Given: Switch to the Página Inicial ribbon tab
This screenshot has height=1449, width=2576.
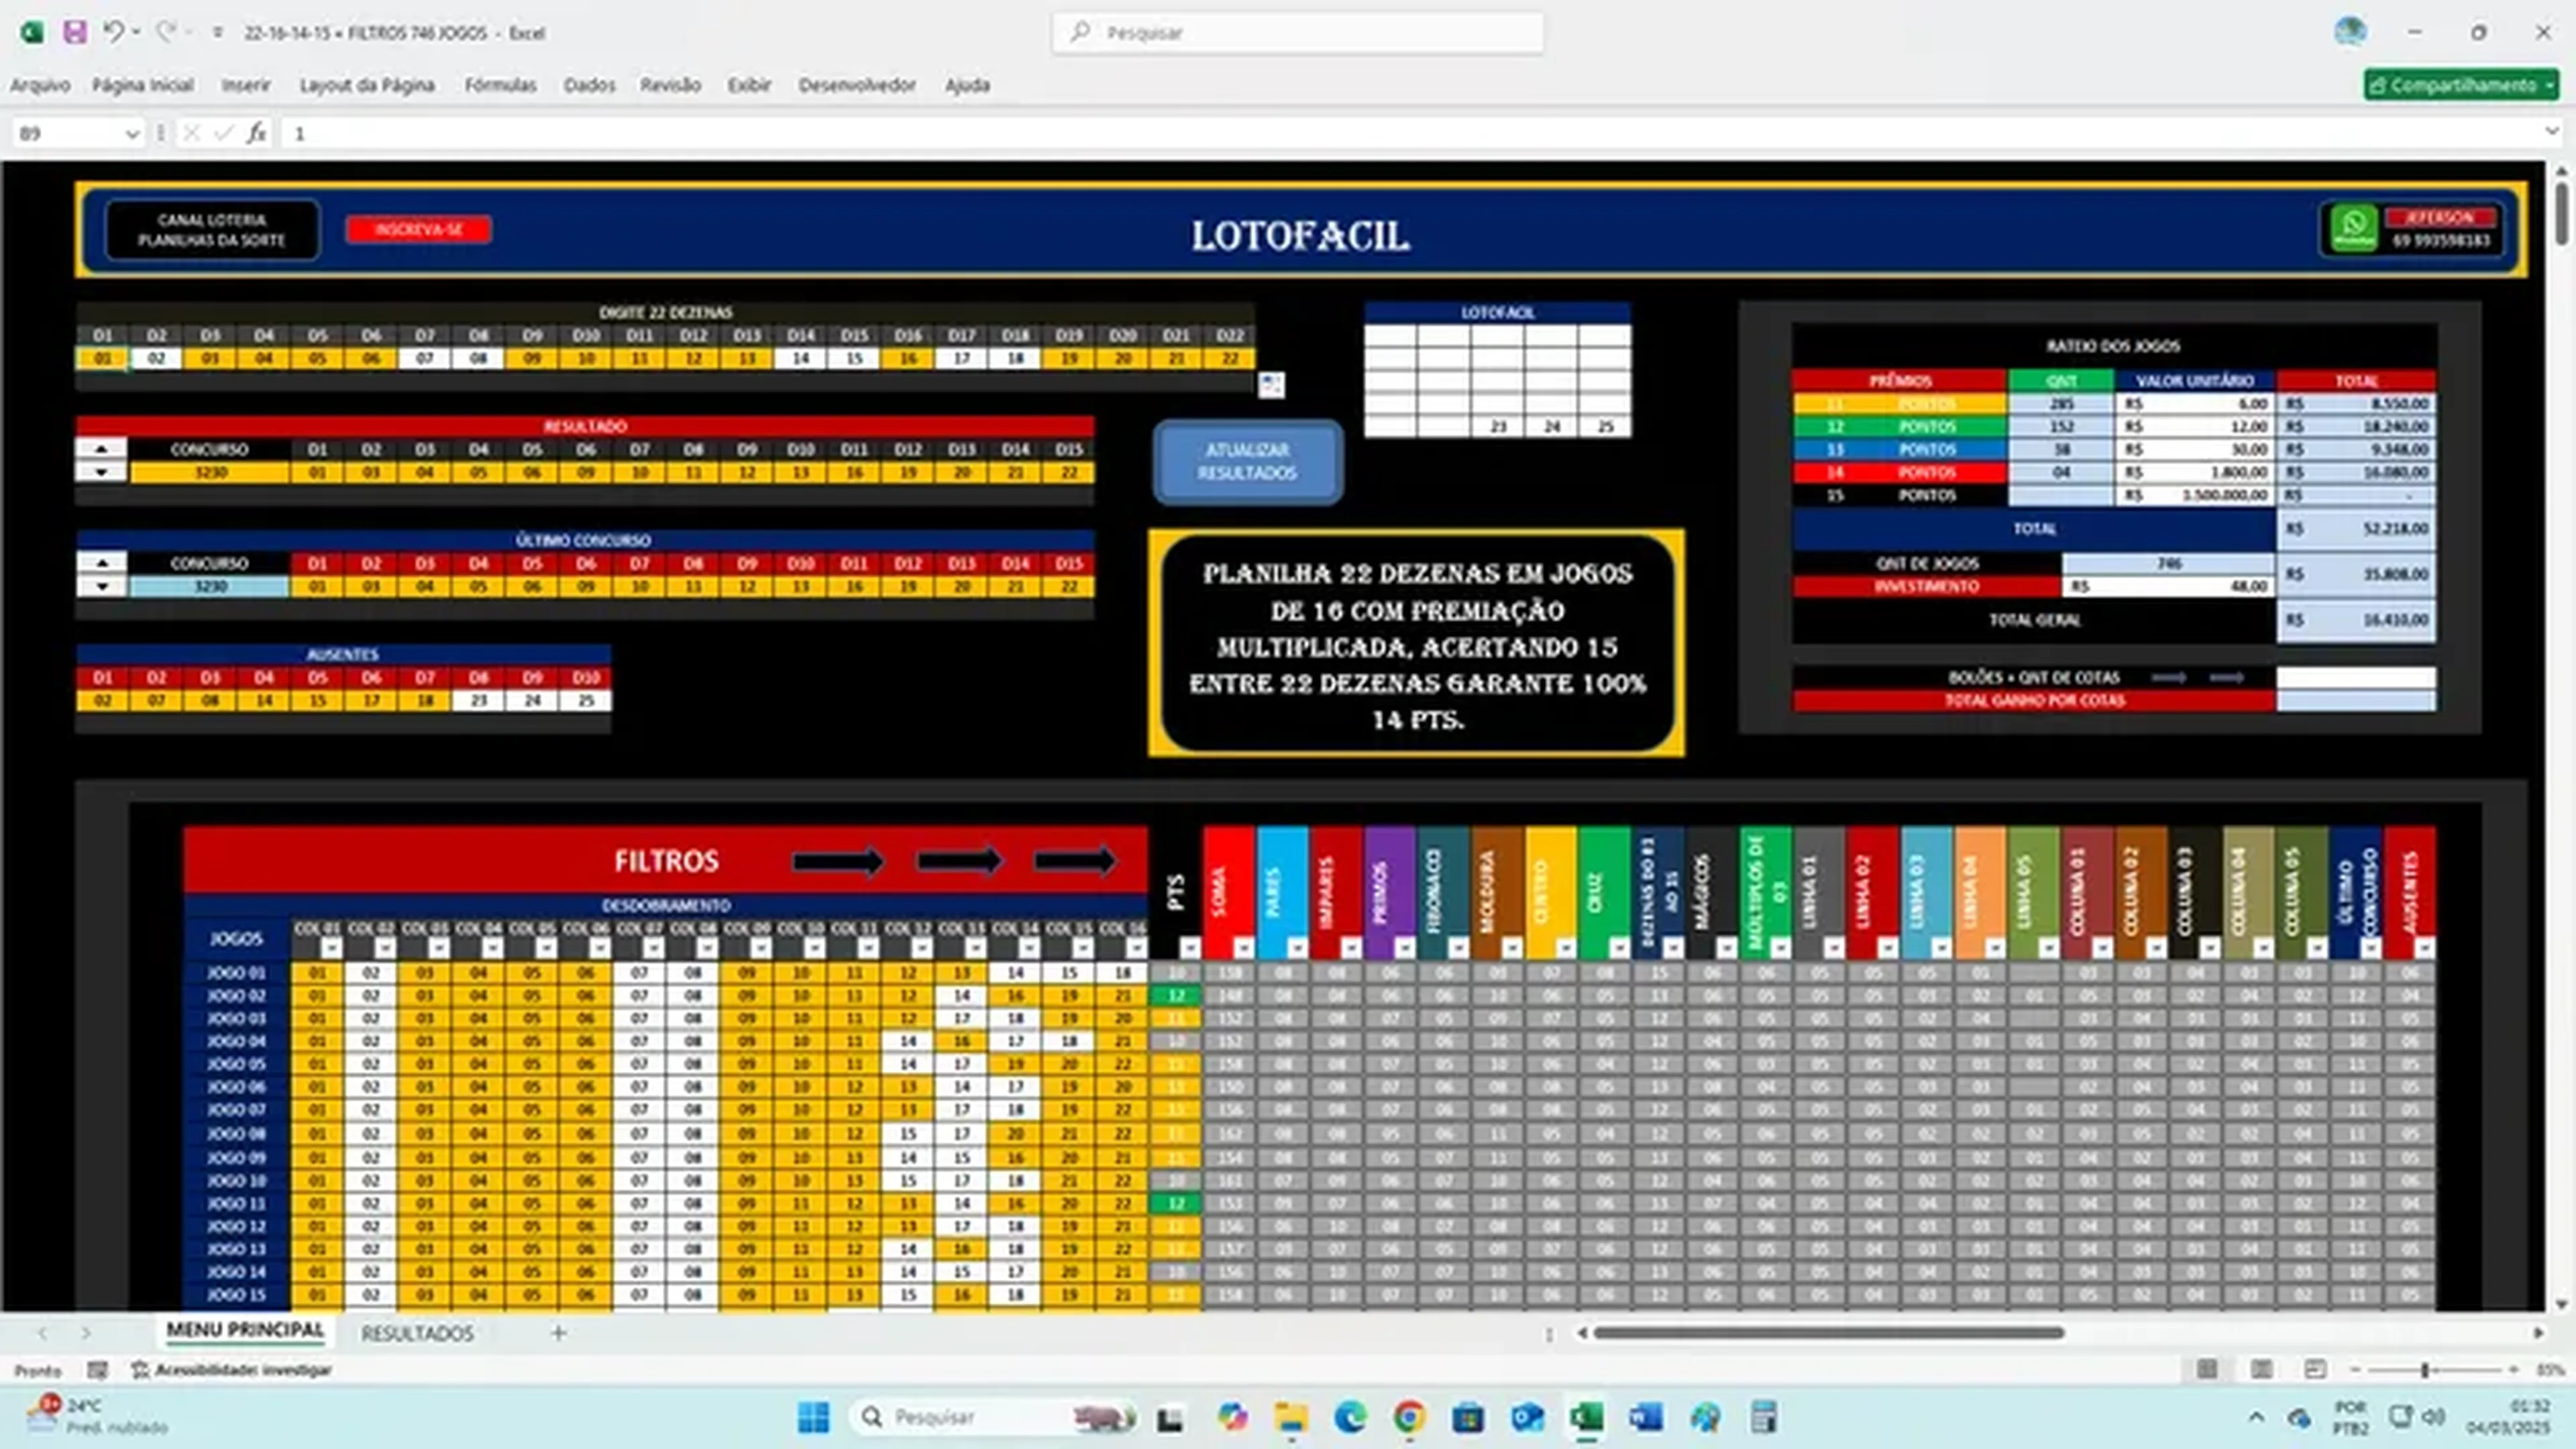Looking at the screenshot, I should click(x=143, y=85).
